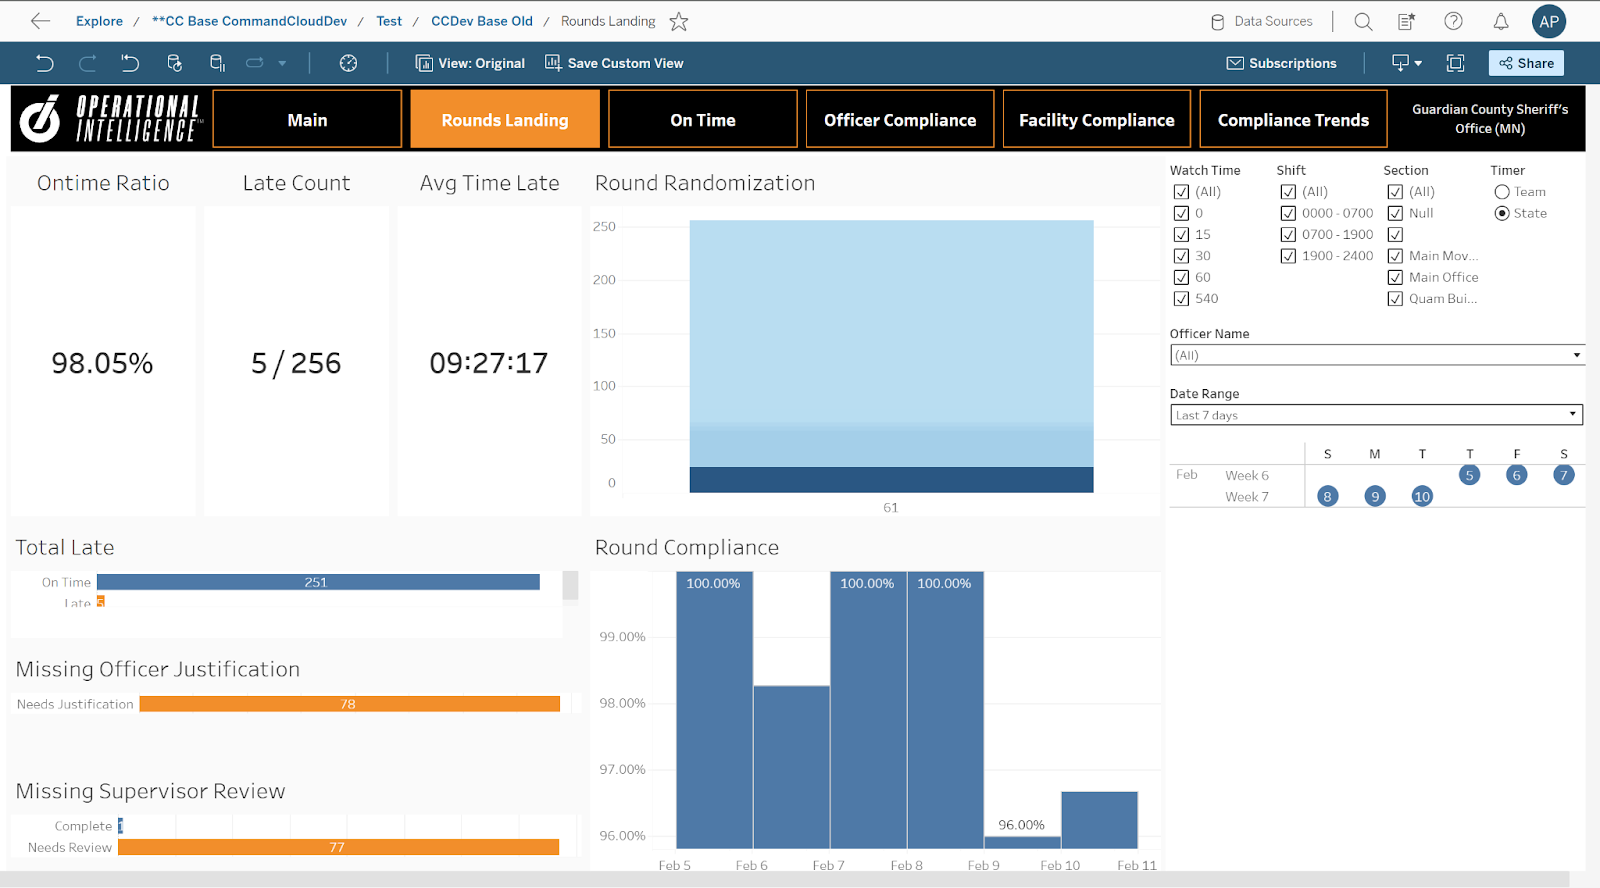Toggle Shift 1900 - 2400 checkbox
Screen dimensions: 1600x888
click(1288, 256)
